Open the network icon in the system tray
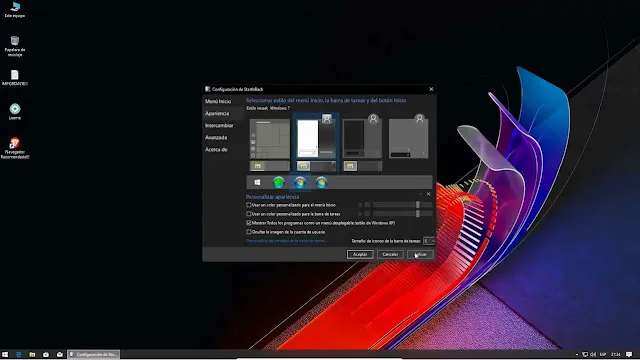Viewport: 640px width, 360px height. tap(585, 354)
